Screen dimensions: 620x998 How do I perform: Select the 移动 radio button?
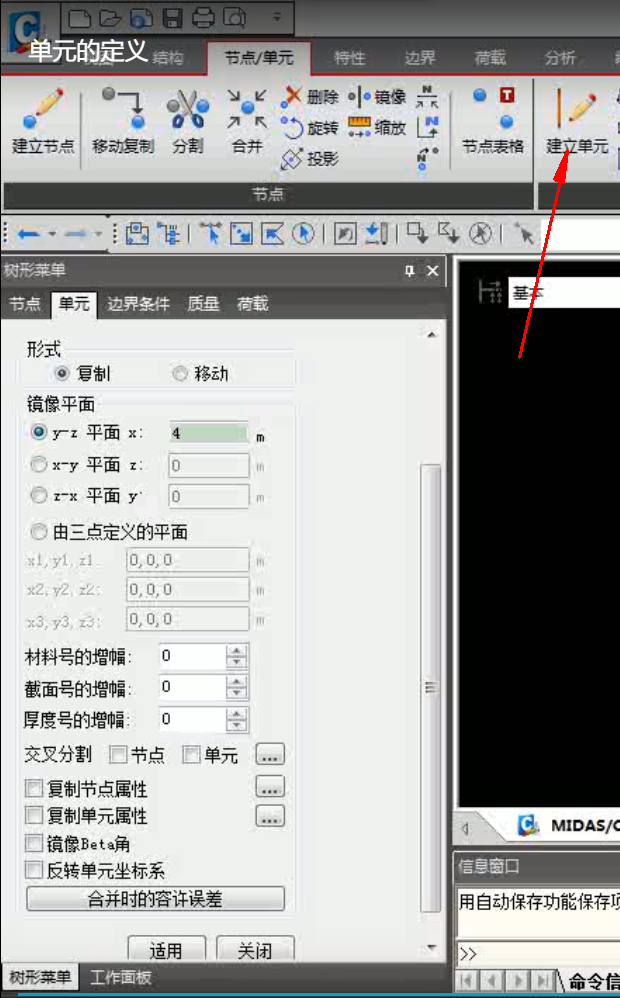click(x=180, y=374)
